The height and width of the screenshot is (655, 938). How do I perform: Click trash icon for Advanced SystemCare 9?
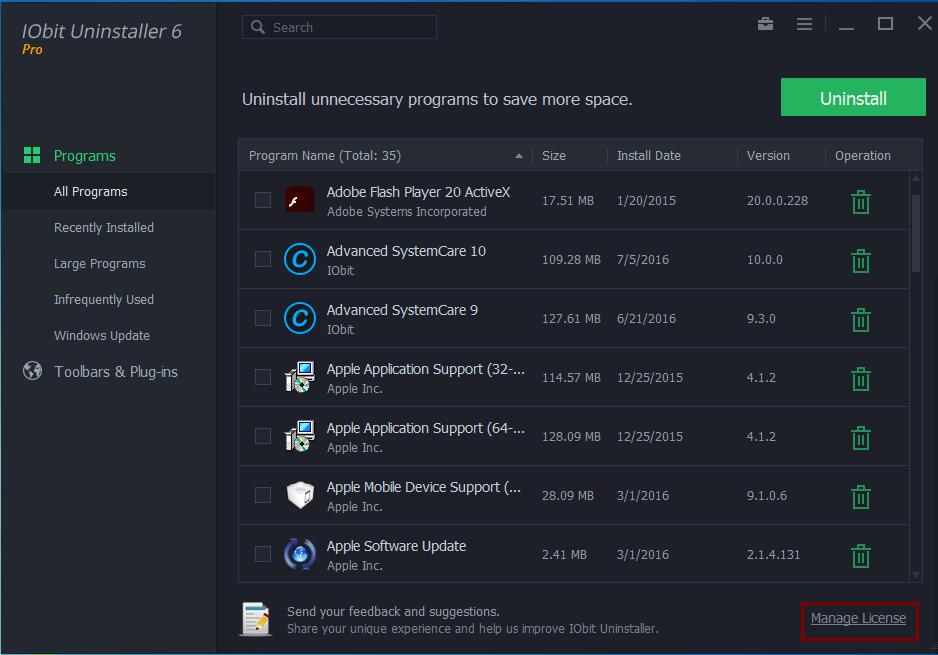coord(860,320)
